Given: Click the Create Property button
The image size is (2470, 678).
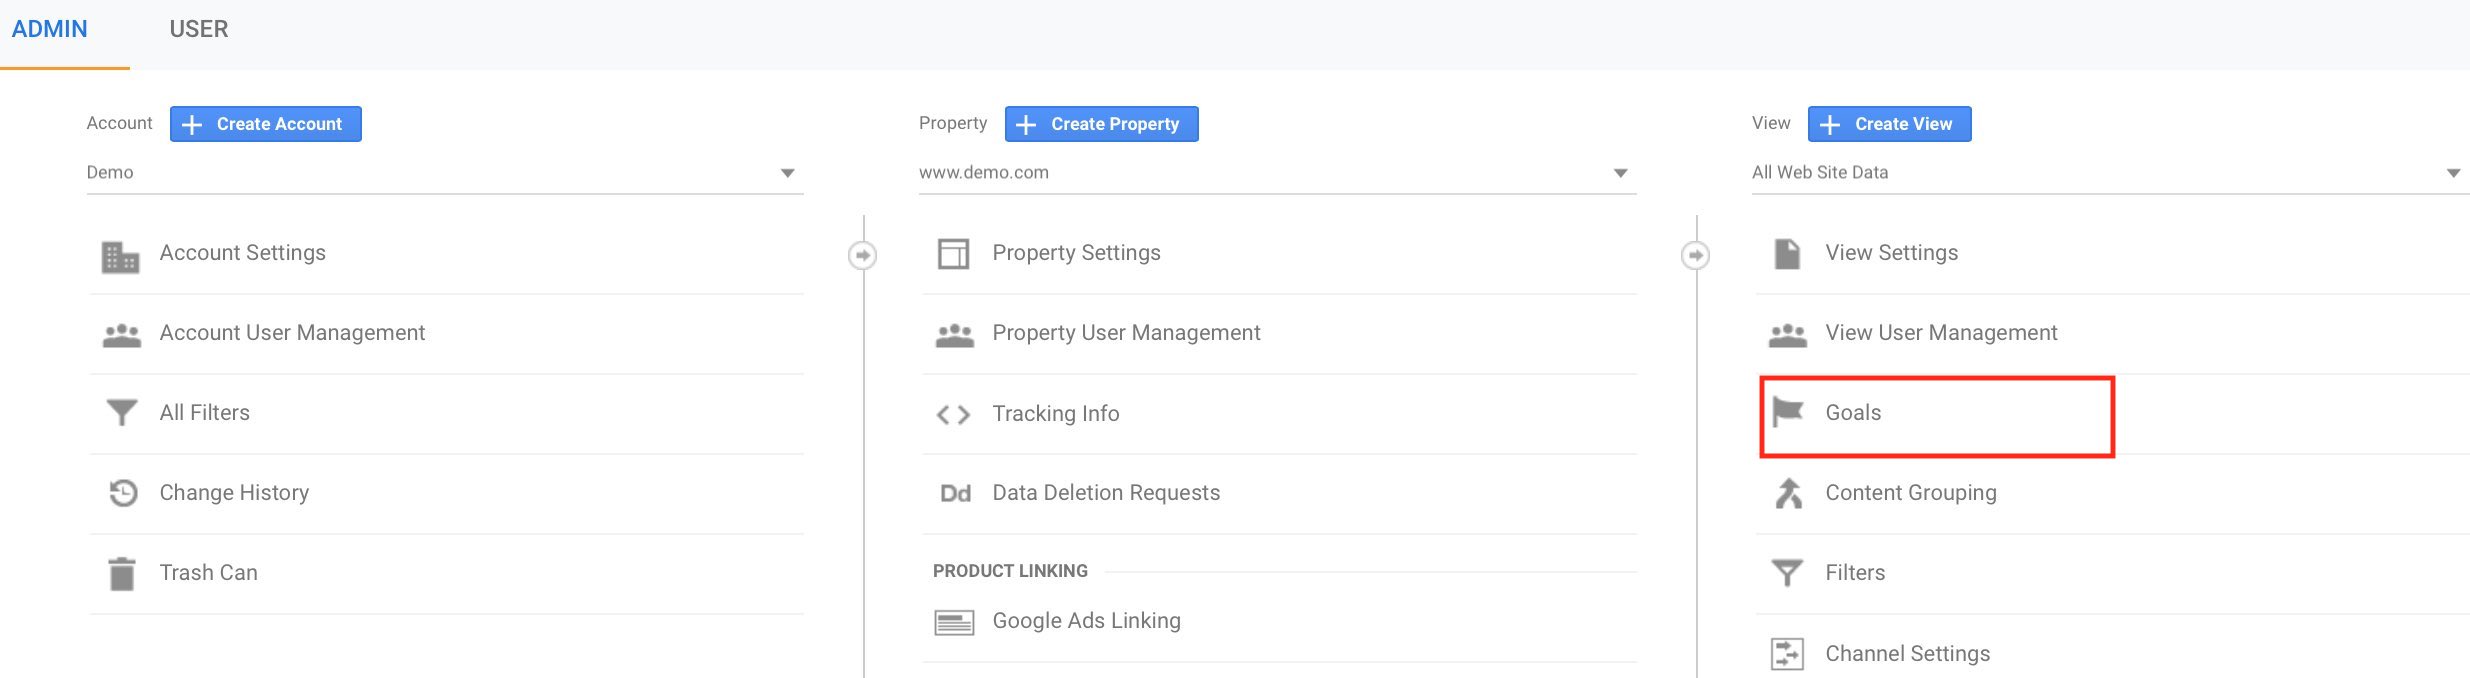Looking at the screenshot, I should tap(1101, 124).
